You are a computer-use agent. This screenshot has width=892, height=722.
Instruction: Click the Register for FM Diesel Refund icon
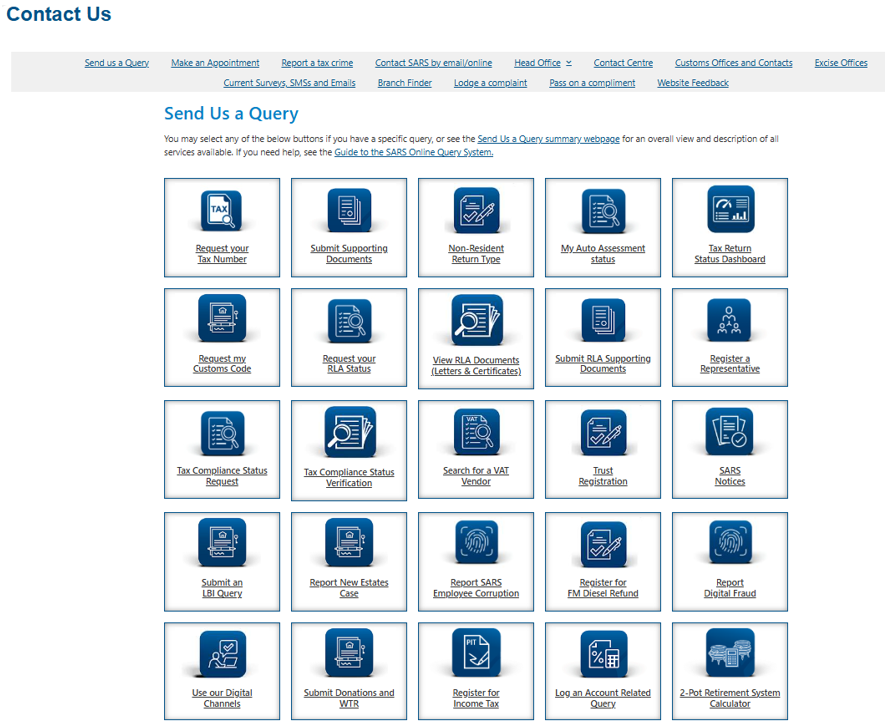coord(603,544)
